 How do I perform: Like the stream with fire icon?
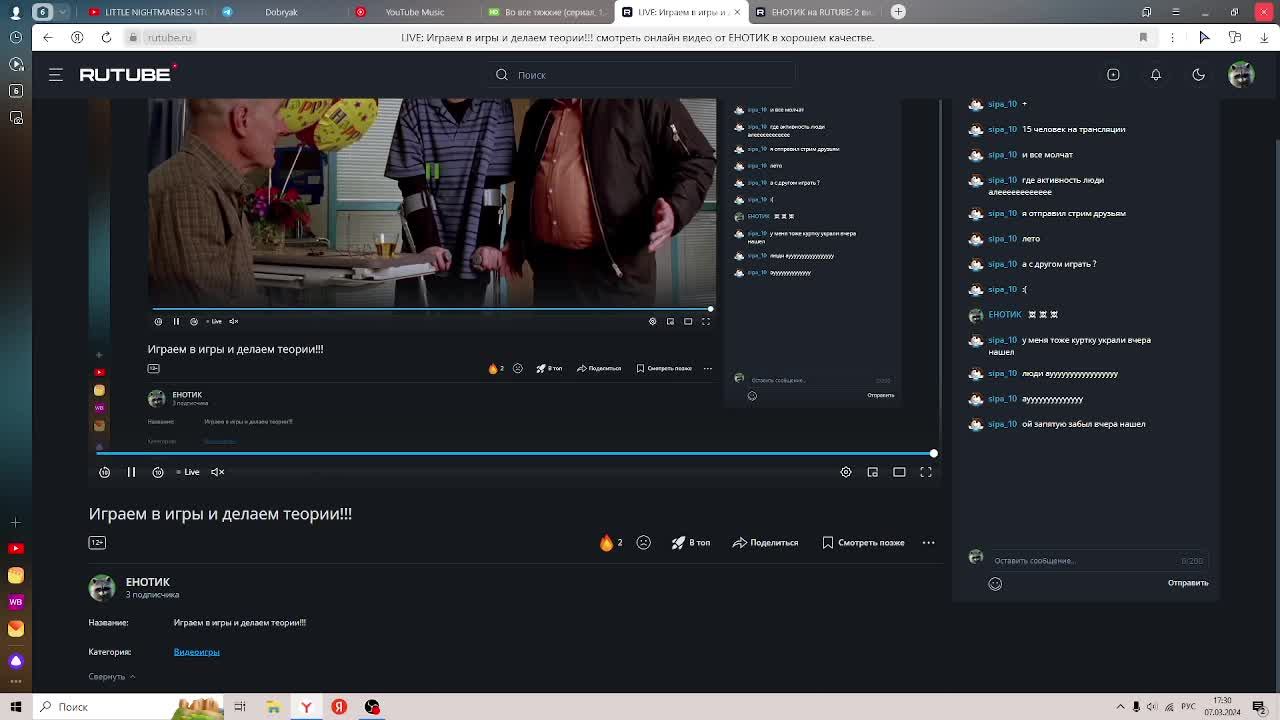point(607,542)
